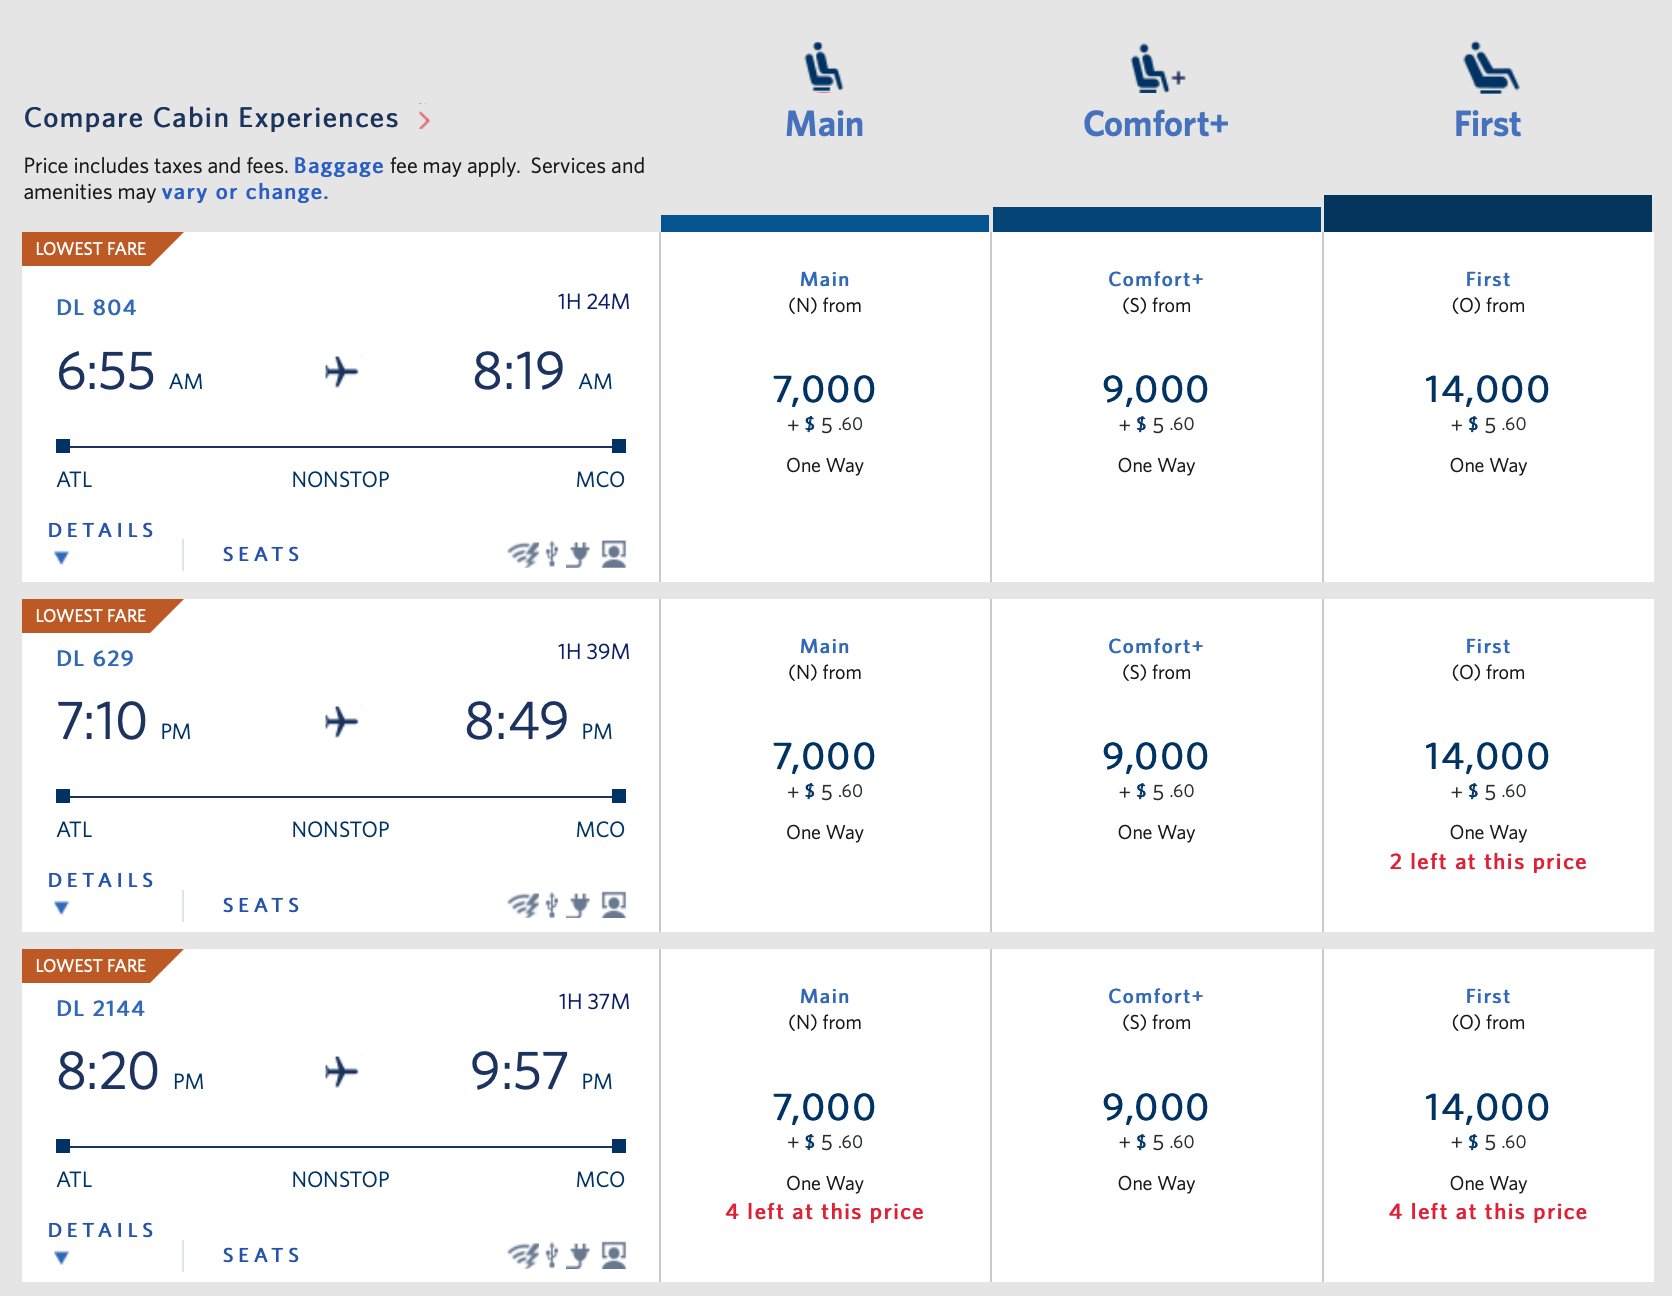Open SEATS for flight DL 804
The width and height of the screenshot is (1672, 1296).
[261, 553]
